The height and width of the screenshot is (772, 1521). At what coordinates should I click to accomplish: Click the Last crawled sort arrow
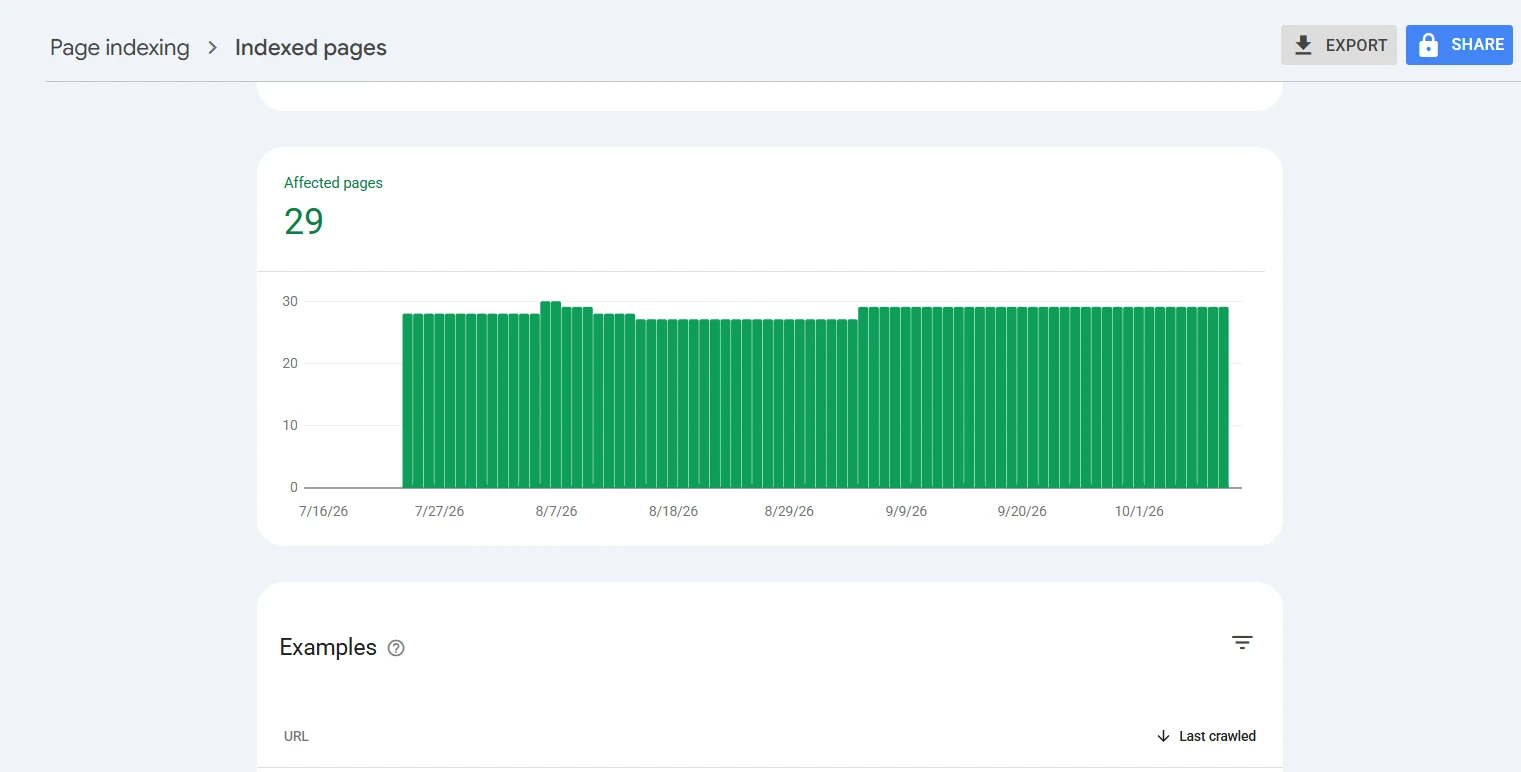pos(1163,736)
